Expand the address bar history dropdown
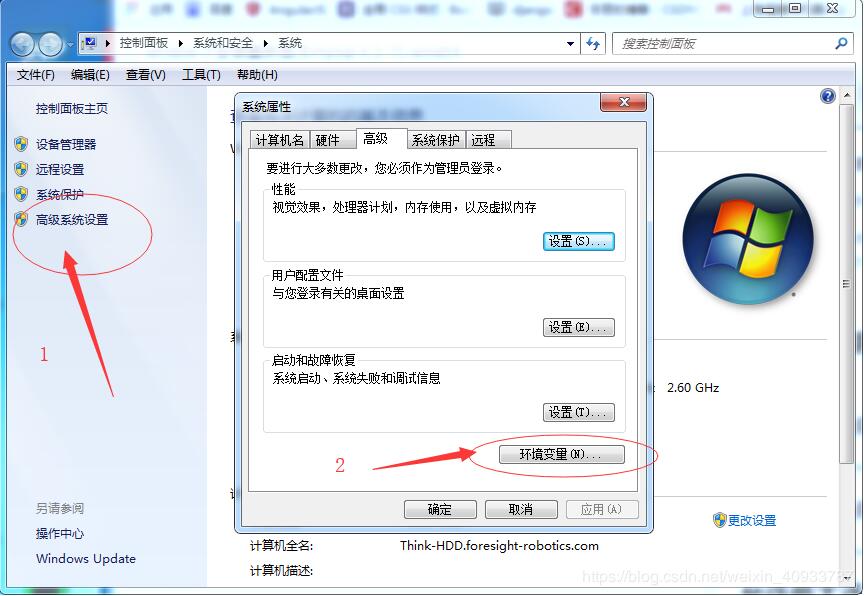Image resolution: width=864 pixels, height=596 pixels. point(570,44)
